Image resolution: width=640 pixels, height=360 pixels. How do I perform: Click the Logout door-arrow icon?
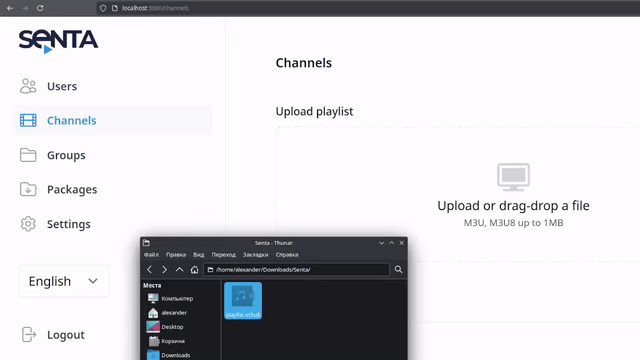pos(29,335)
